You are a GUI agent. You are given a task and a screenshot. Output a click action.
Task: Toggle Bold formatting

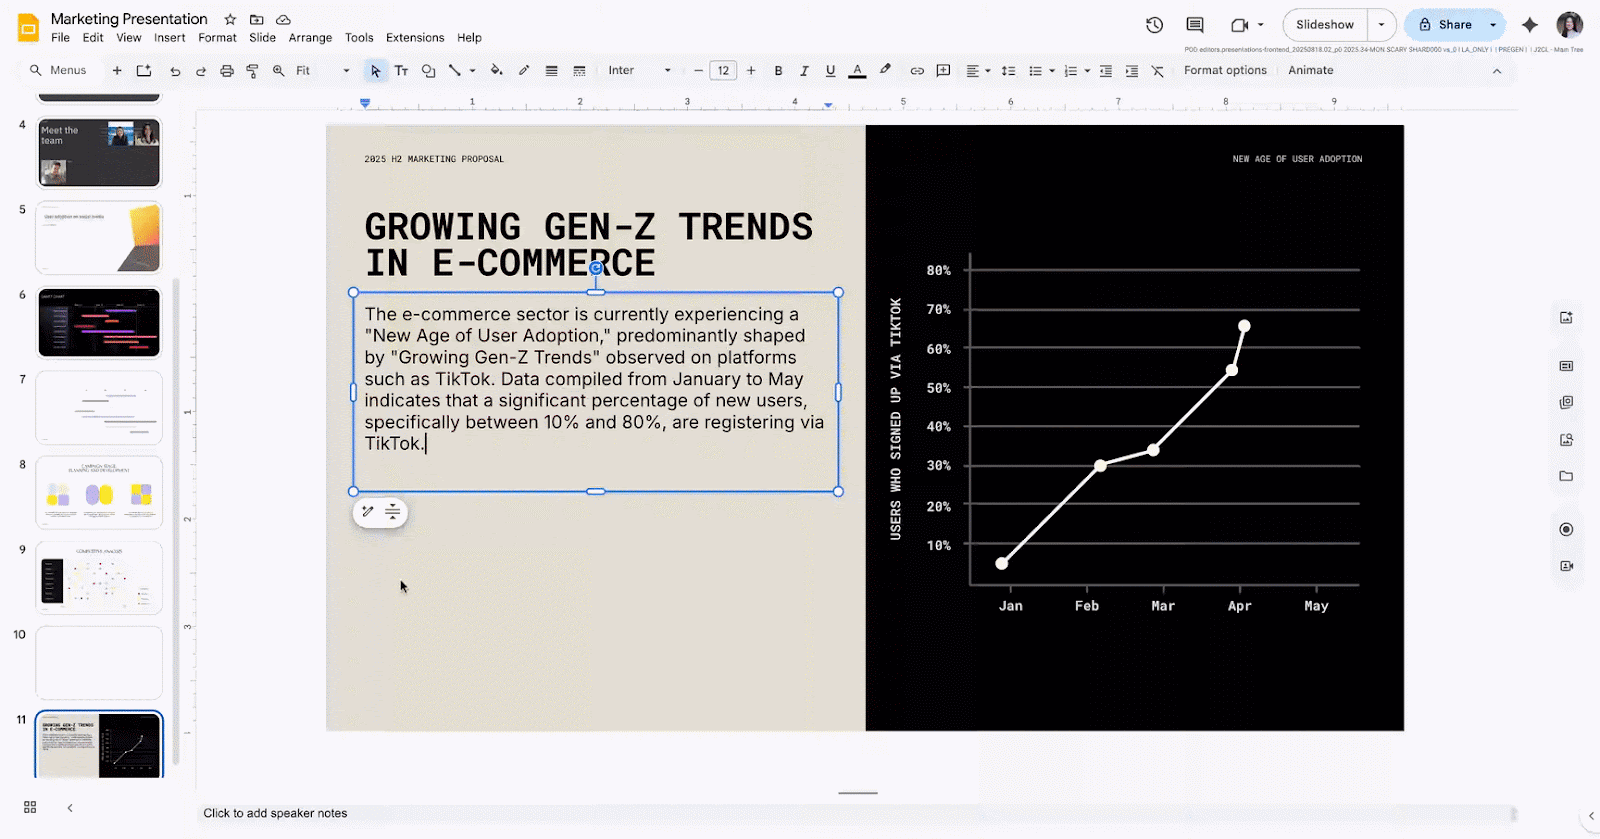pyautogui.click(x=778, y=71)
